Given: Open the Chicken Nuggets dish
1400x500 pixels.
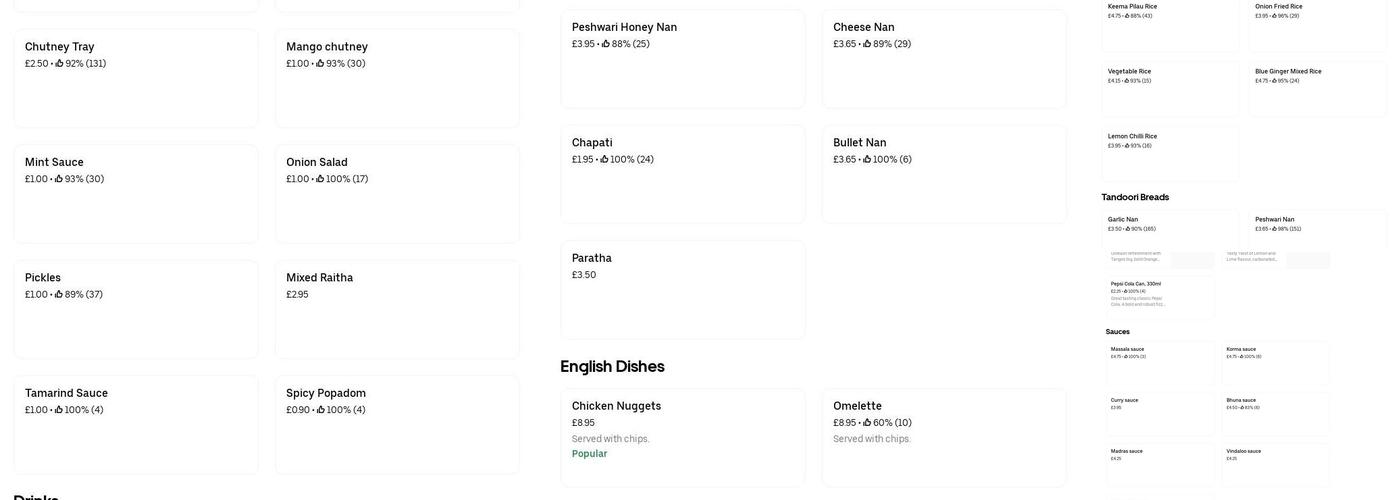Looking at the screenshot, I should (682, 437).
